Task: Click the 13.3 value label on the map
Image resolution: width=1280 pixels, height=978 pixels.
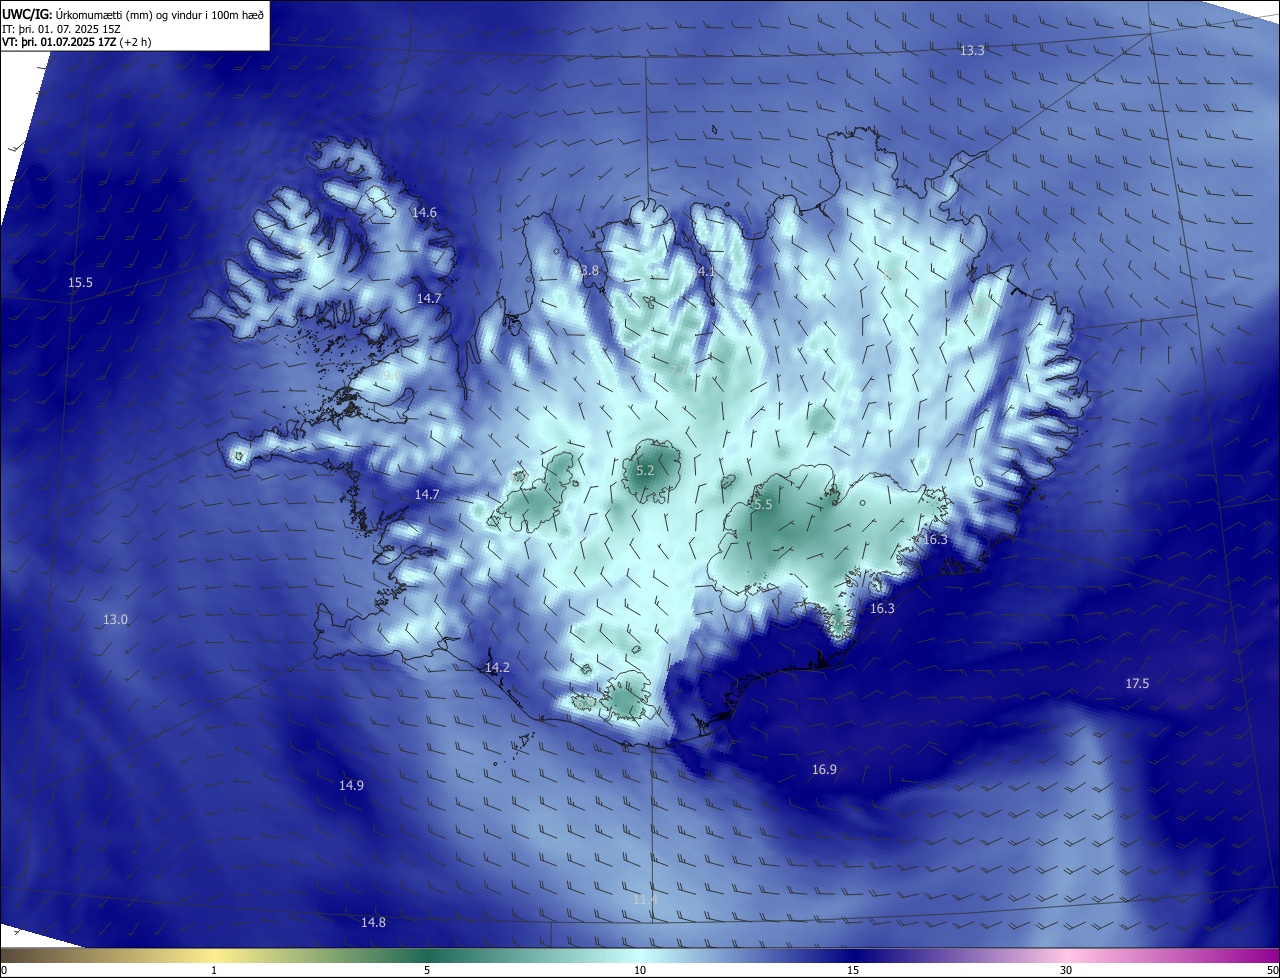Action: (x=972, y=50)
